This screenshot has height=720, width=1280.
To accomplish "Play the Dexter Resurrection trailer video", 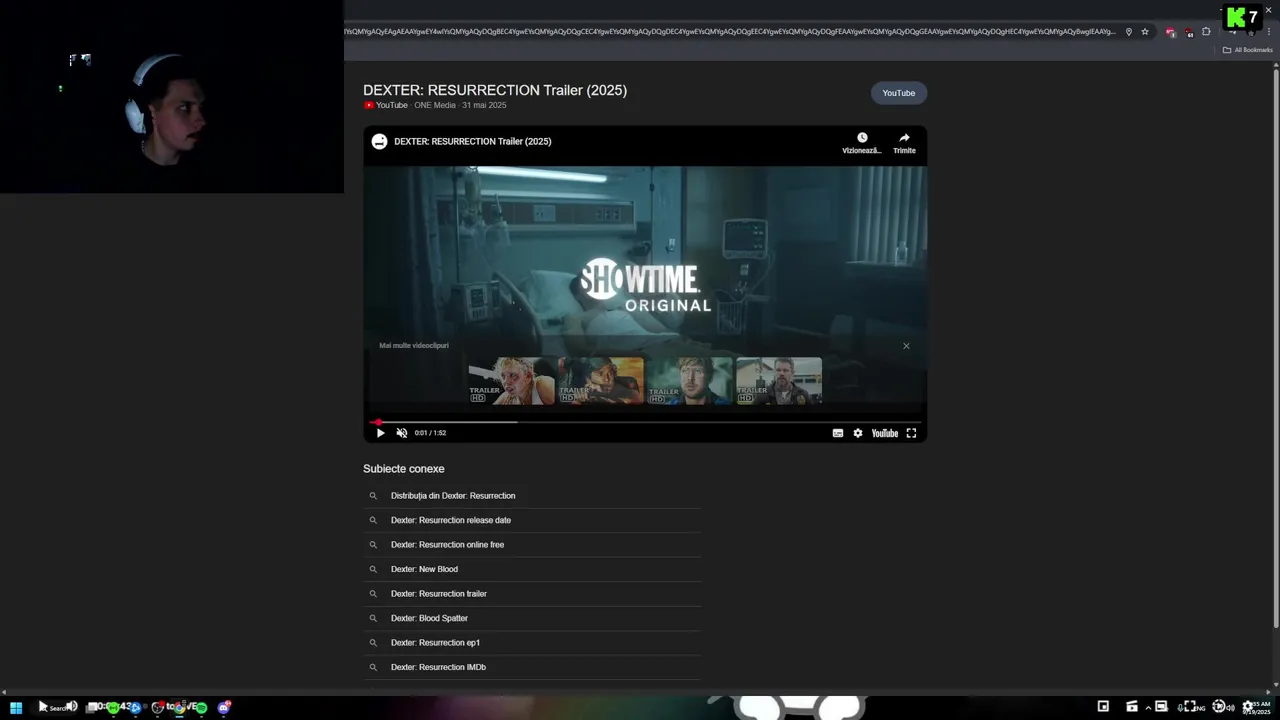I will tap(380, 433).
